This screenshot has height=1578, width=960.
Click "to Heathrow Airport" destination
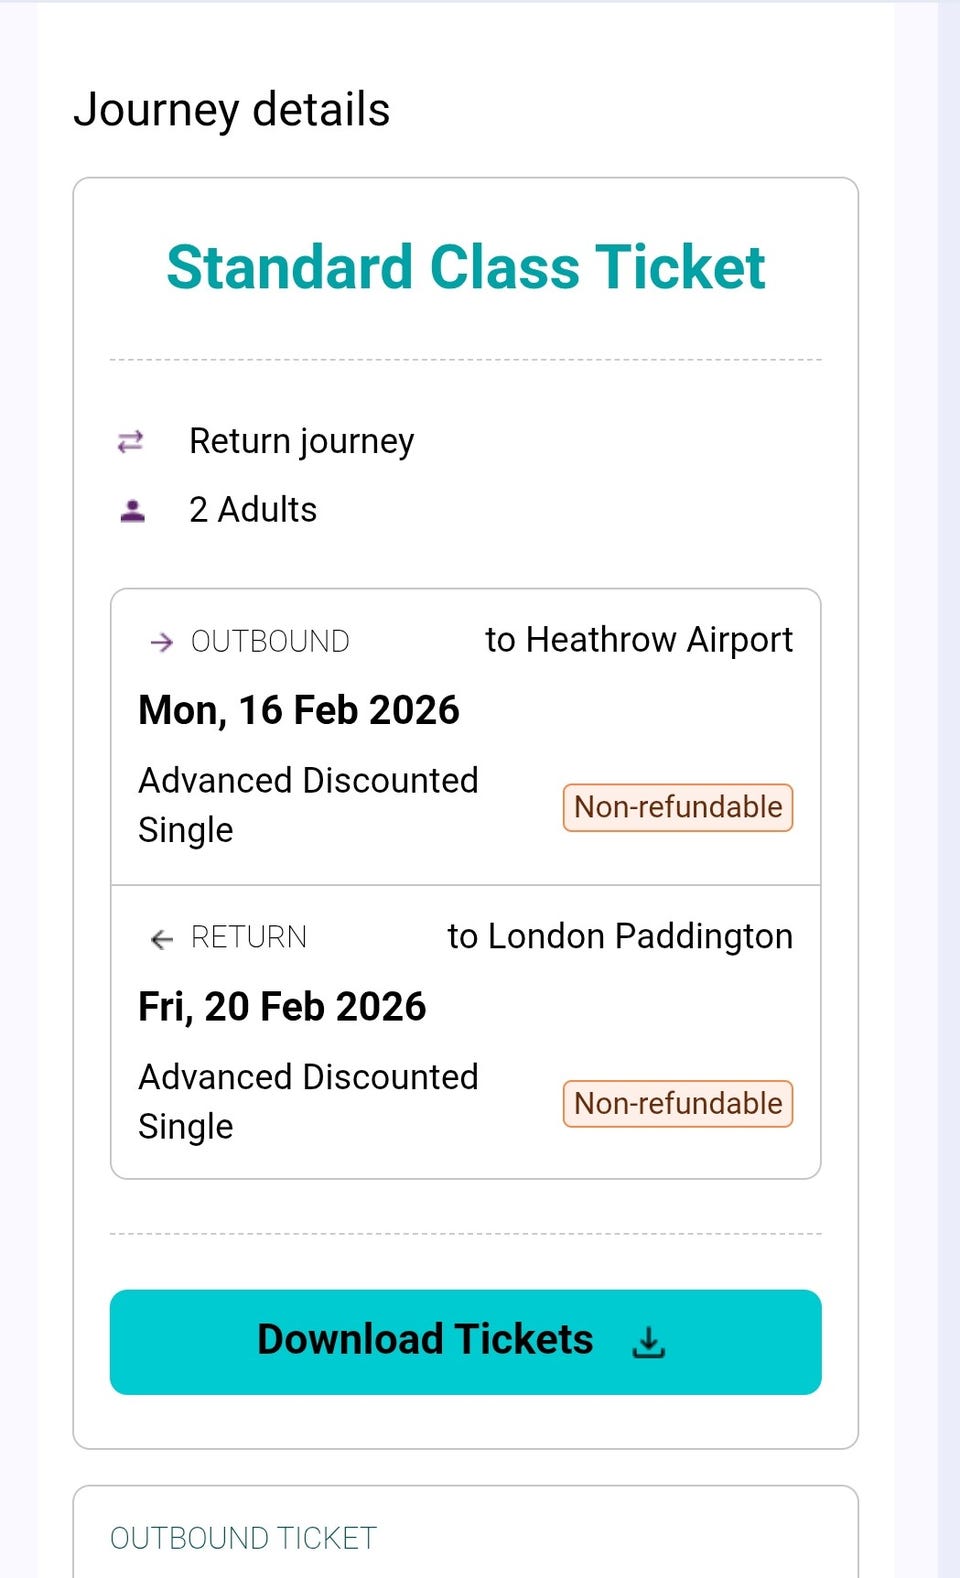(639, 640)
